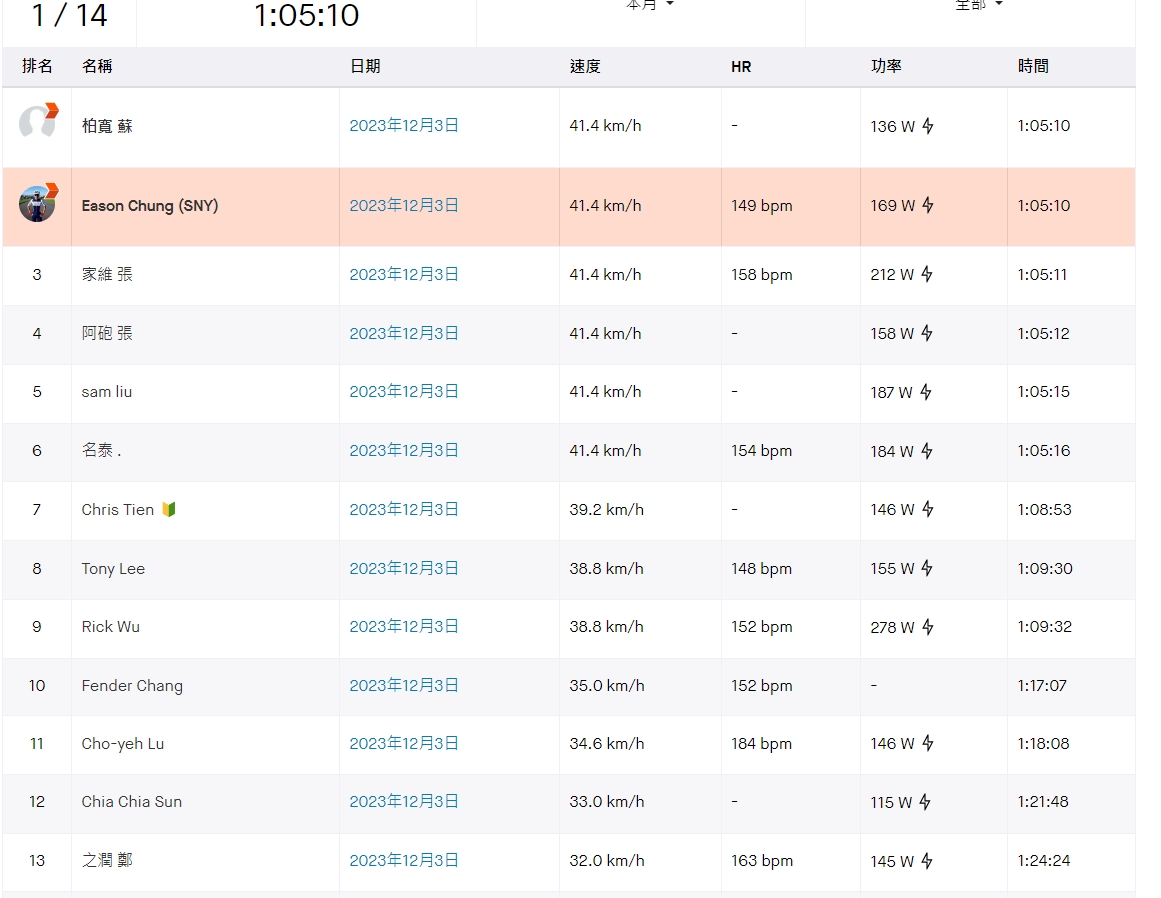Click the default avatar icon of 柏寬 蘇
The height and width of the screenshot is (898, 1161).
[38, 122]
